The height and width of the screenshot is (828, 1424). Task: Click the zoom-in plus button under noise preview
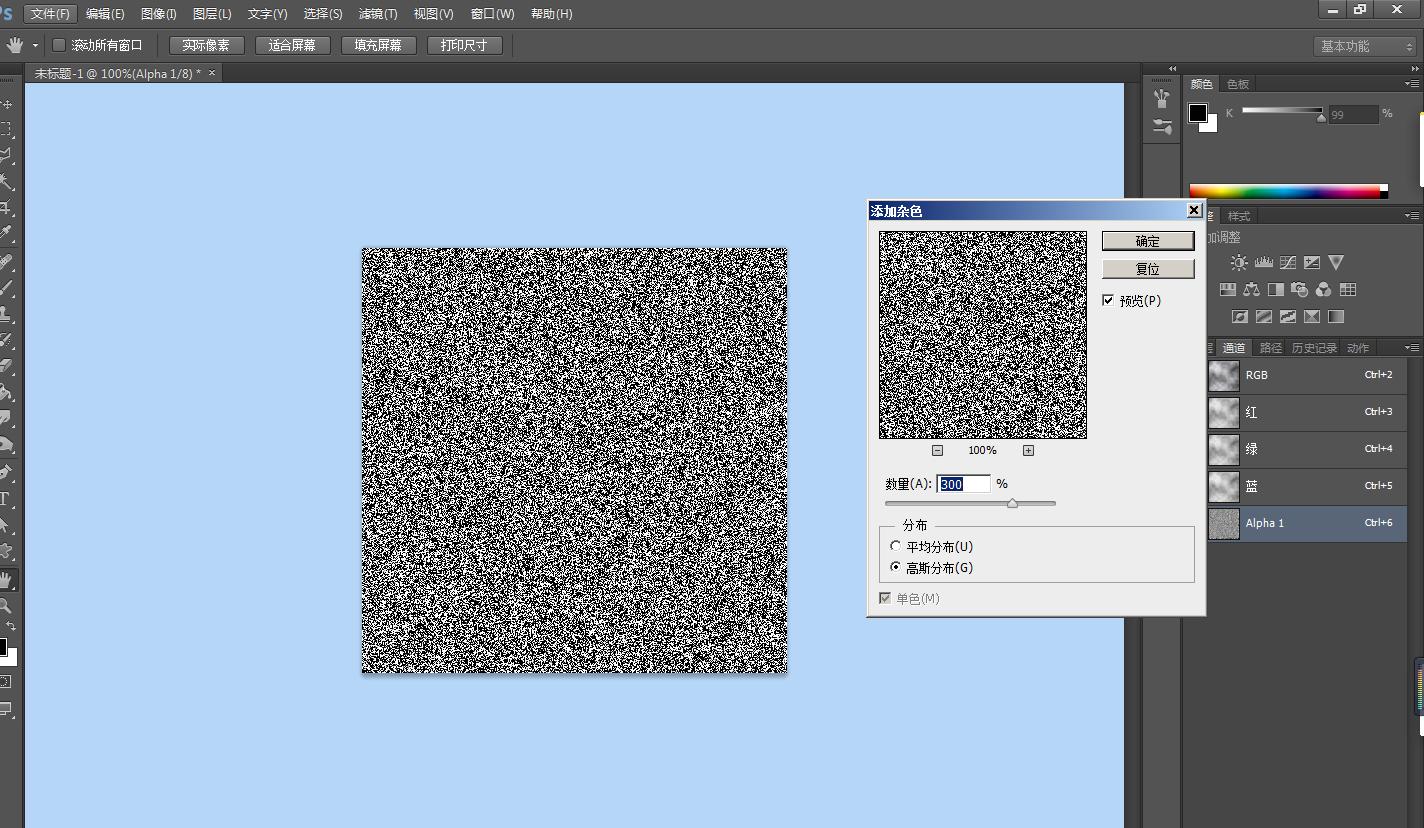point(1028,451)
